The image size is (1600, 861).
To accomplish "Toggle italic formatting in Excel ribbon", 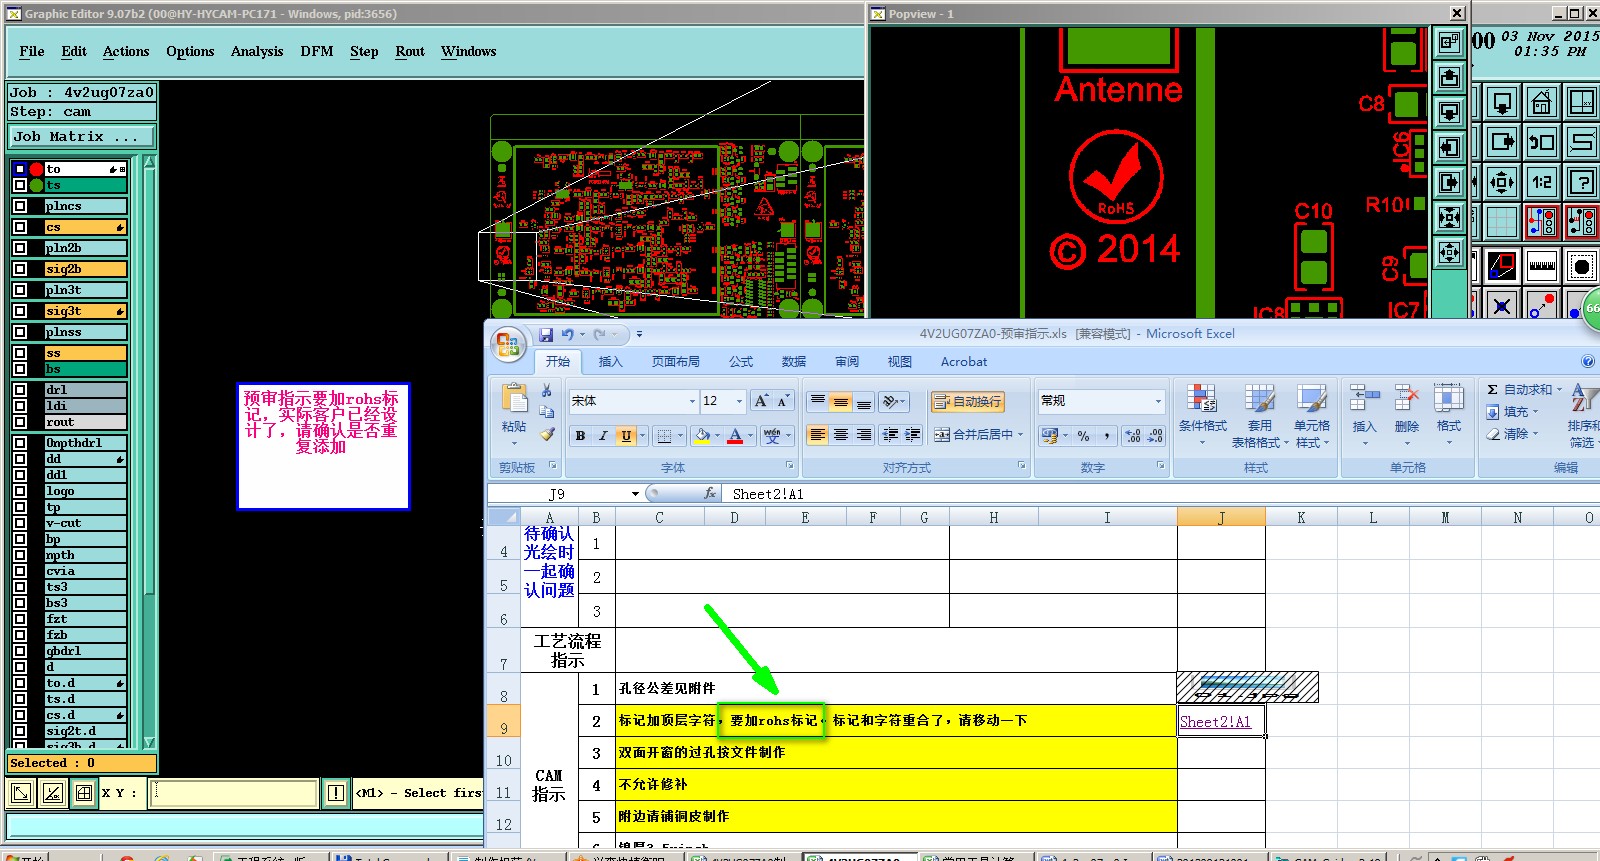I will pyautogui.click(x=603, y=435).
